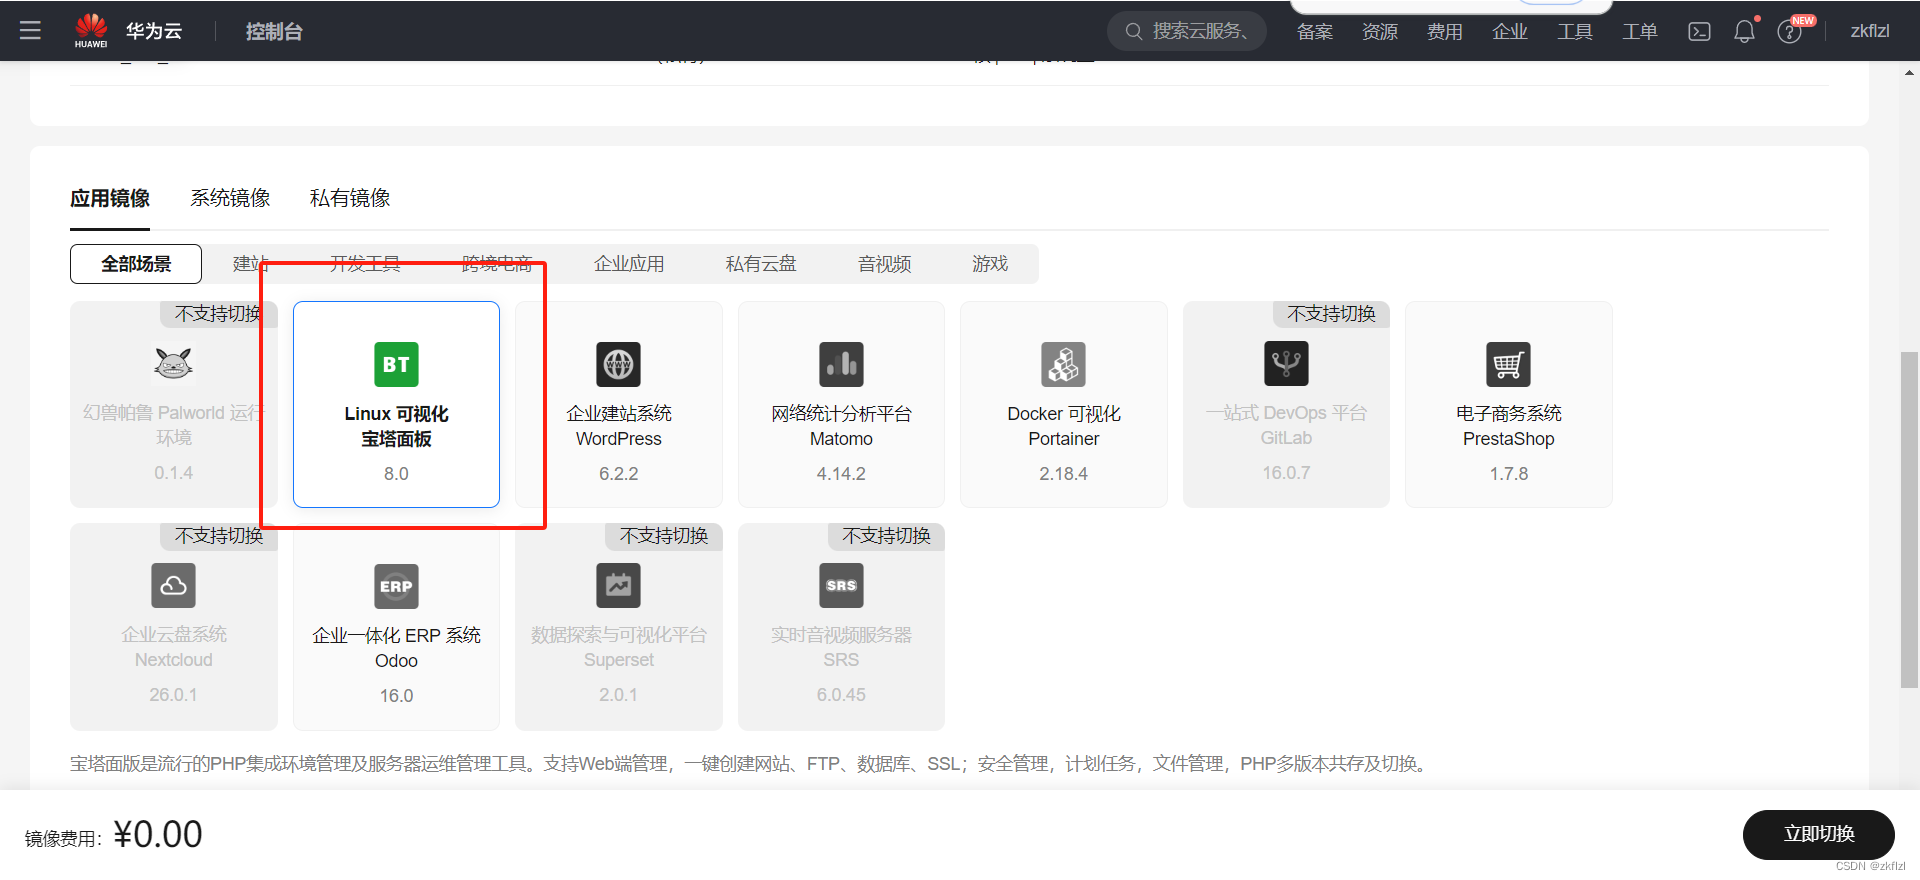Select the 企业应用 scenario filter
Screen dimensions: 1920x880
click(x=629, y=264)
